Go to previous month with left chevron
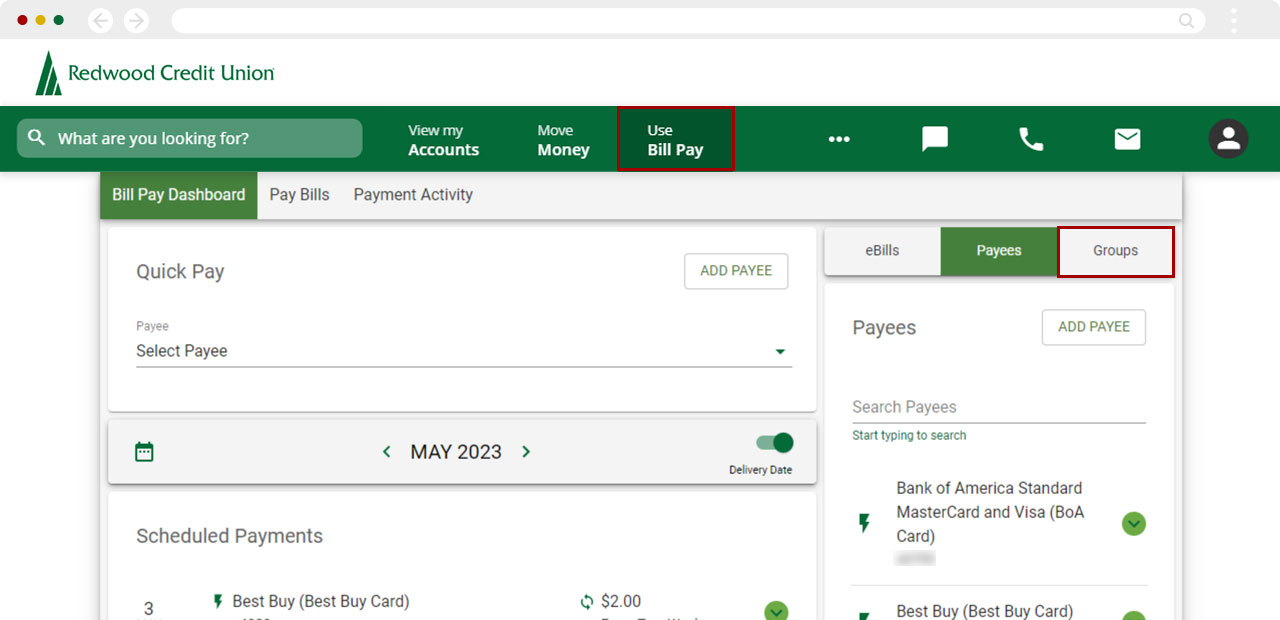1280x620 pixels. click(x=387, y=452)
